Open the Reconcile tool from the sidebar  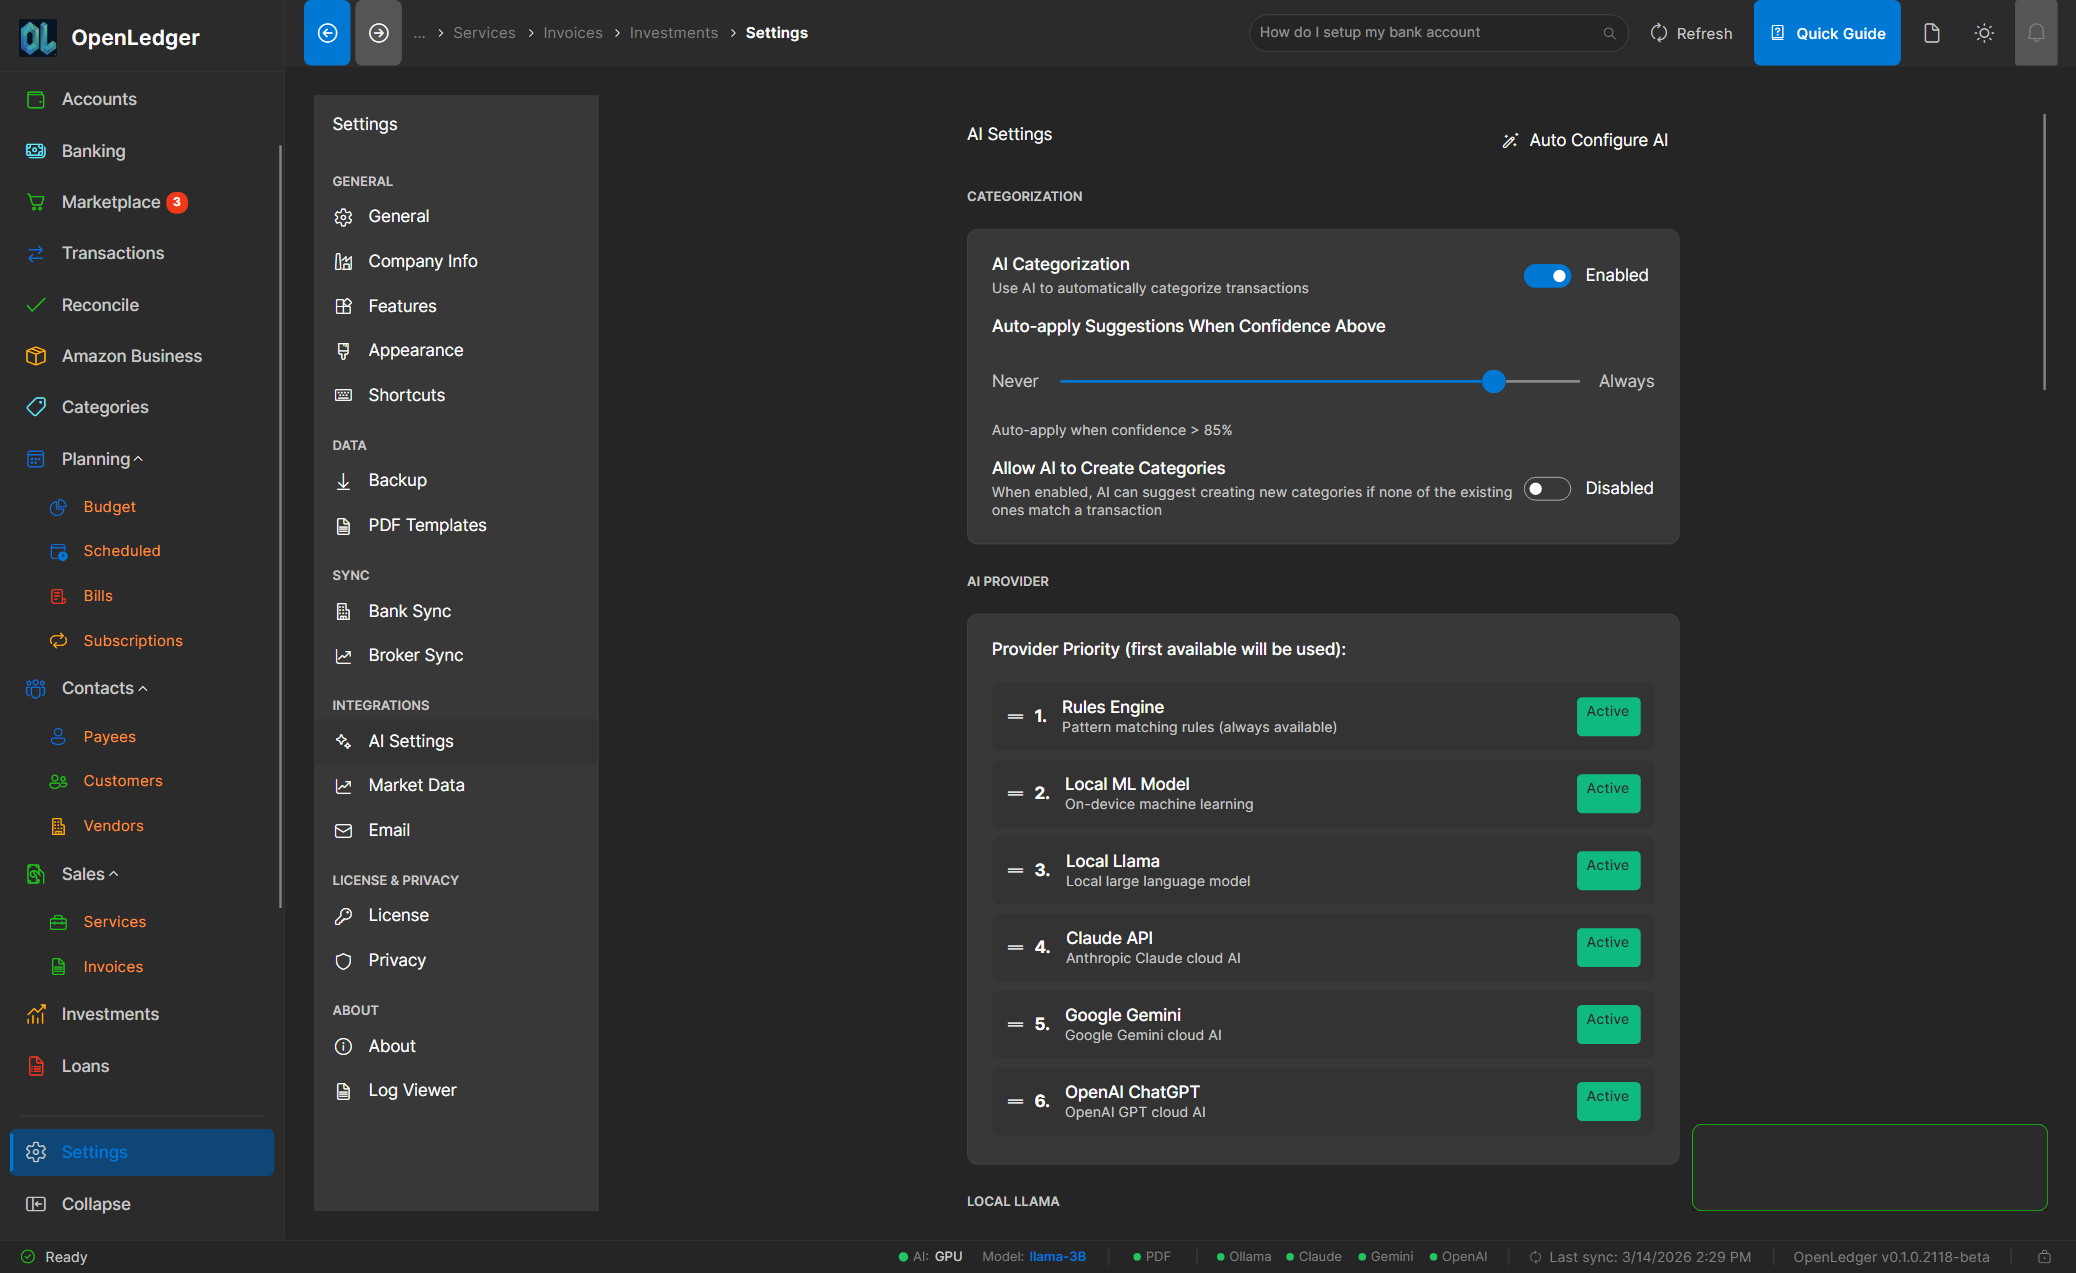click(x=36, y=304)
